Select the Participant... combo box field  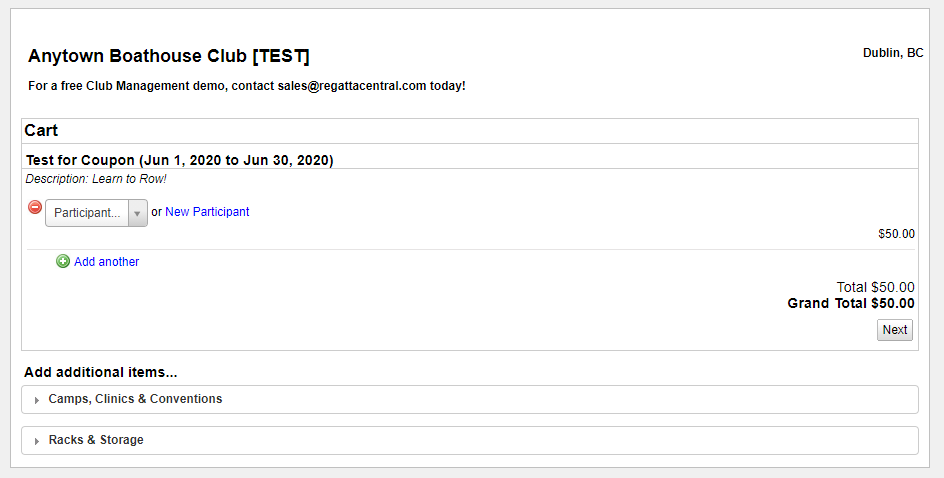coord(96,213)
